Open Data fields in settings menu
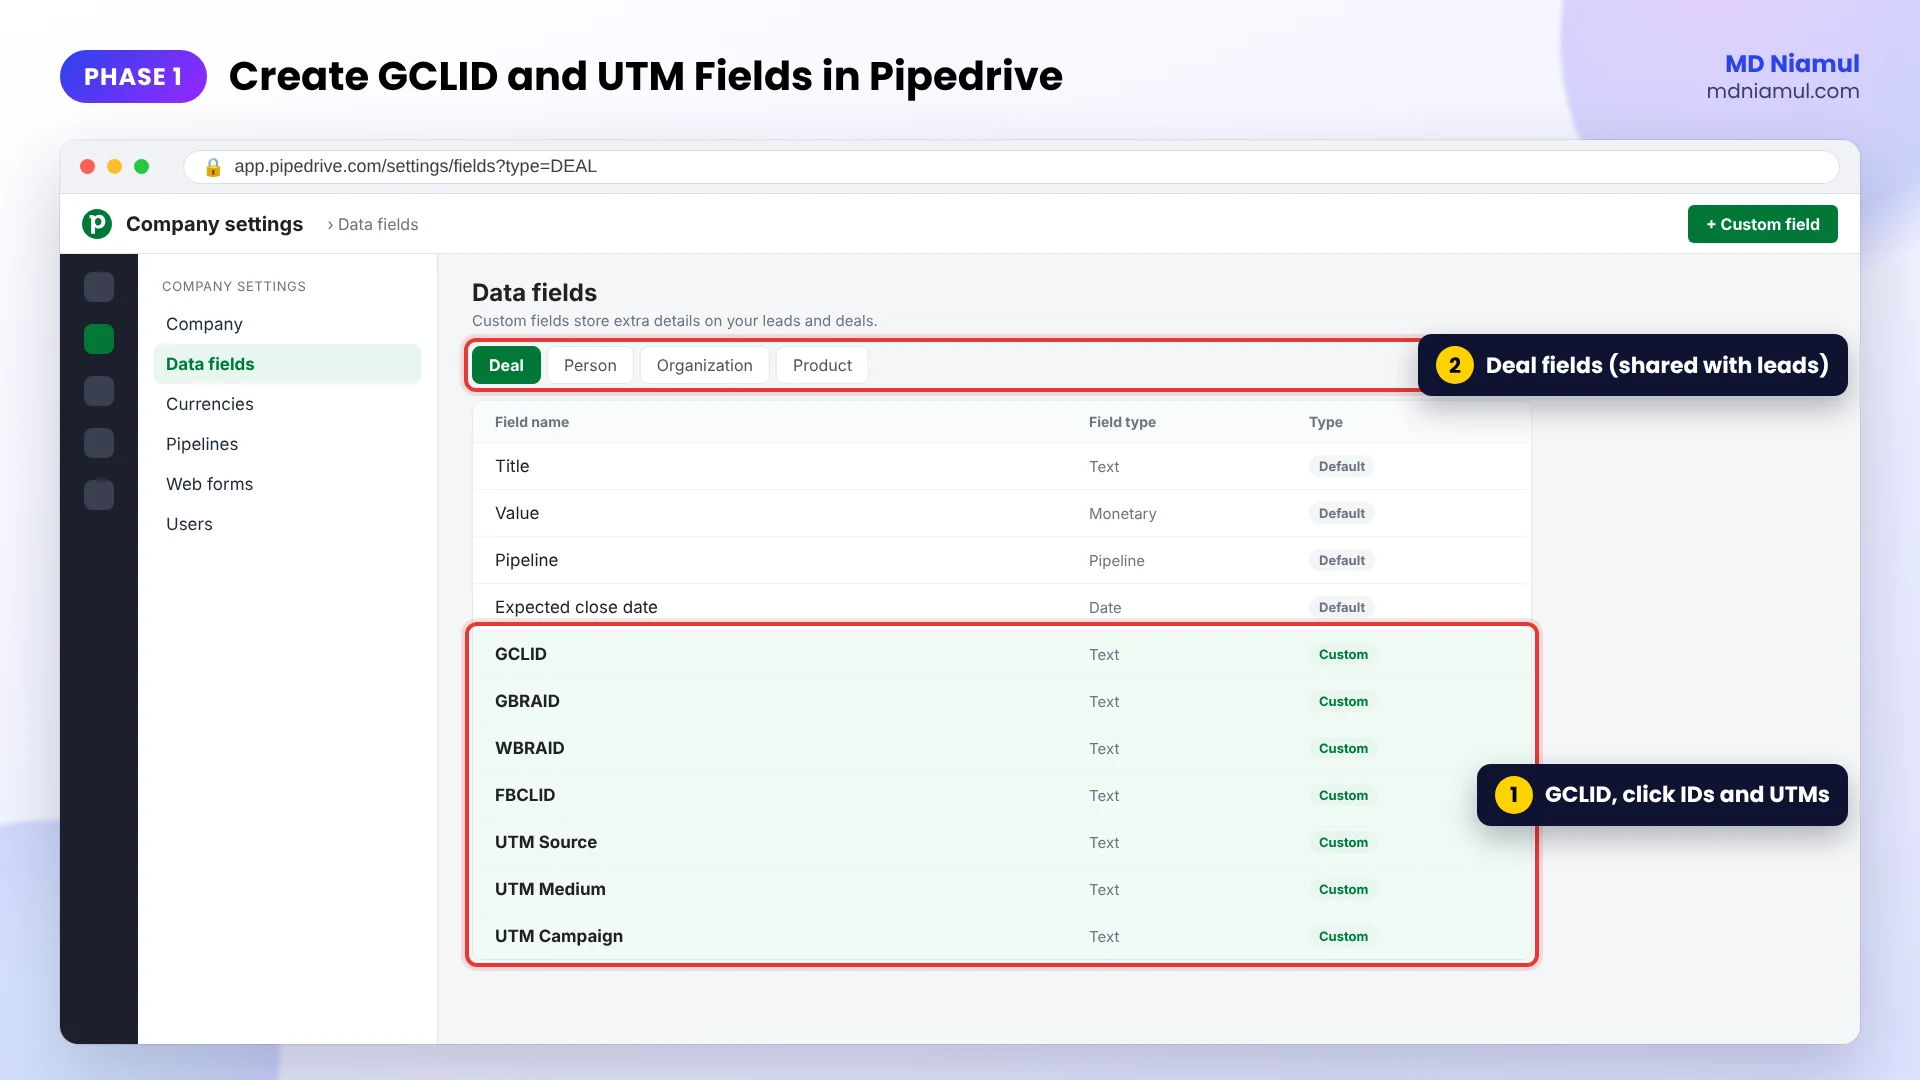Screen dimensions: 1920x1080 [x=287, y=364]
